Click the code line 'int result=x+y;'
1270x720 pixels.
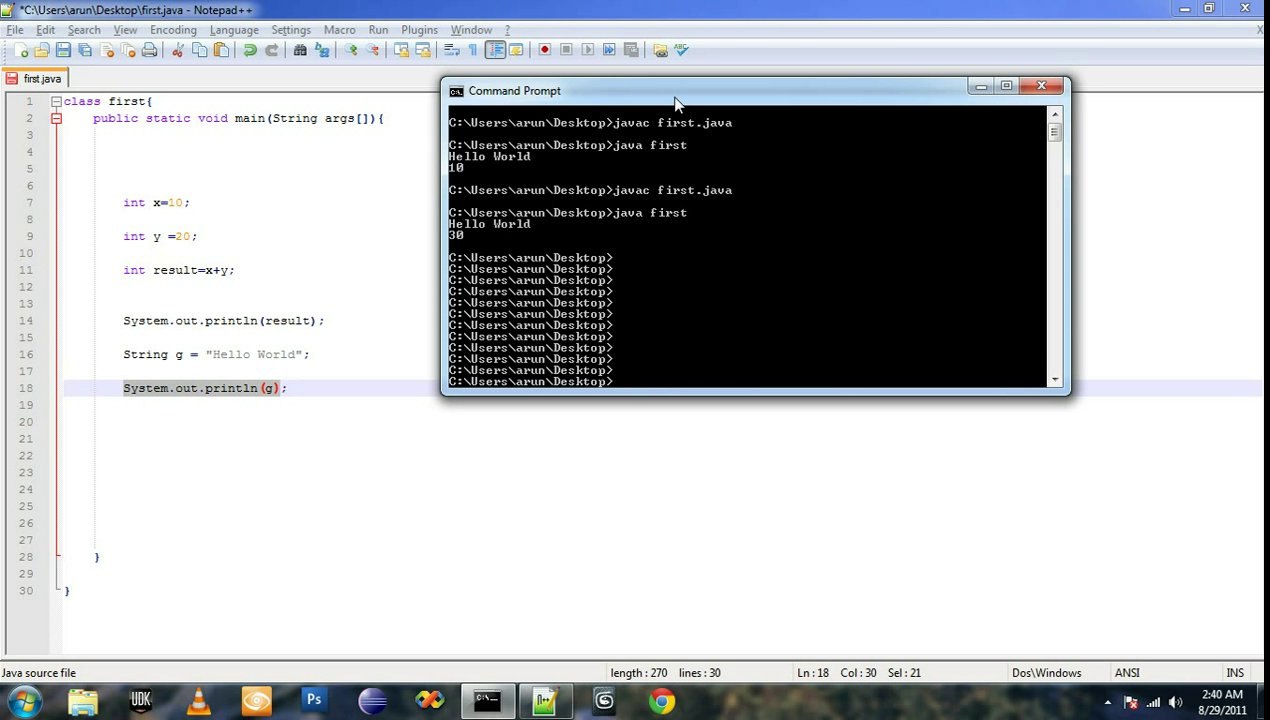(x=179, y=270)
